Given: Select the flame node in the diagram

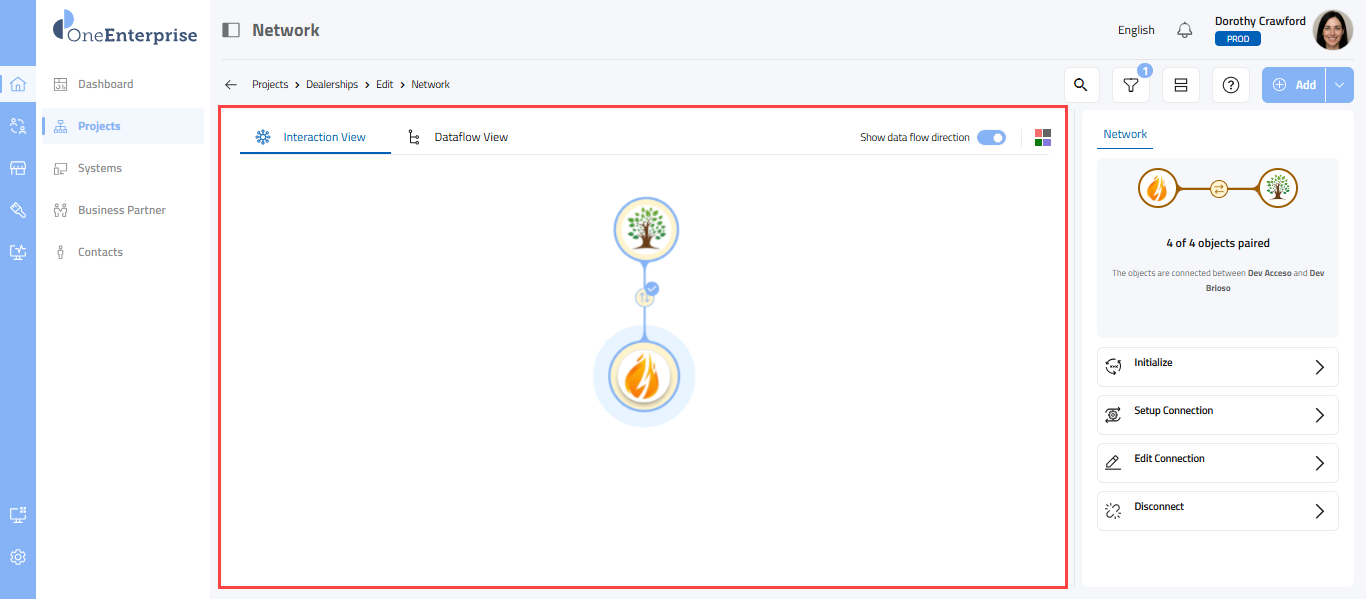Looking at the screenshot, I should click(x=644, y=377).
